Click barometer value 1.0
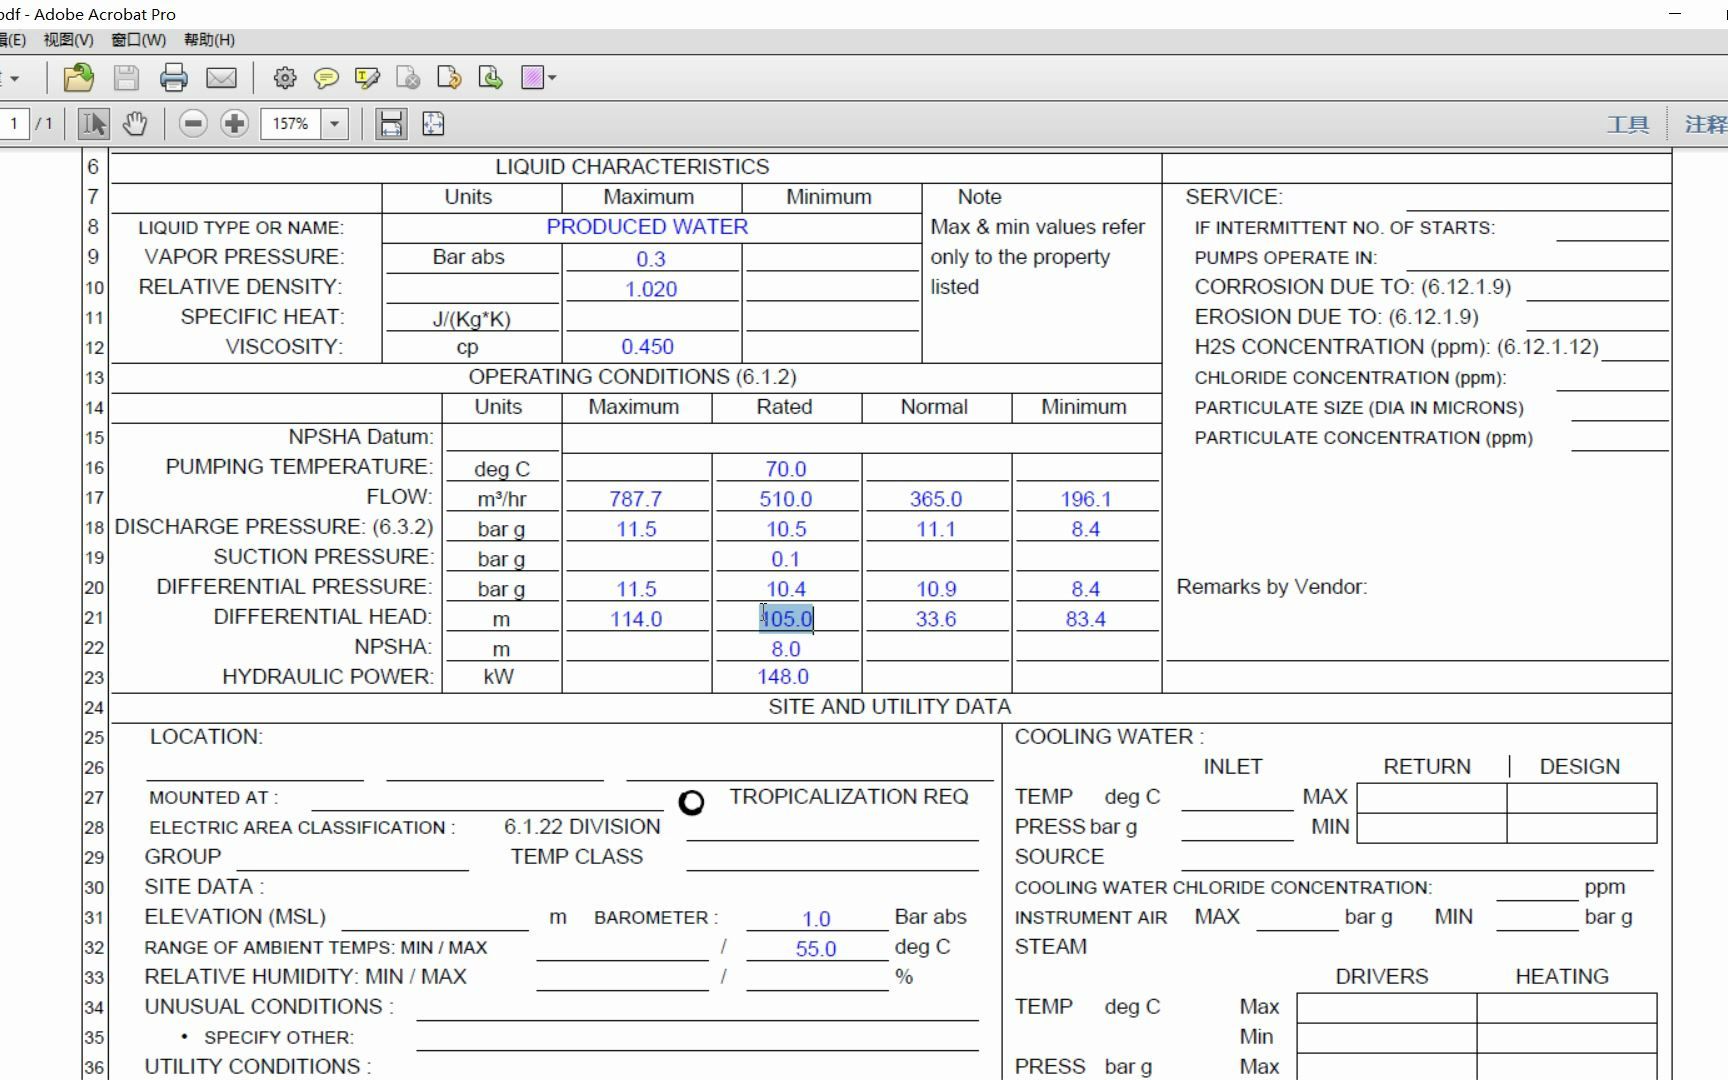The height and width of the screenshot is (1080, 1728). coord(816,919)
